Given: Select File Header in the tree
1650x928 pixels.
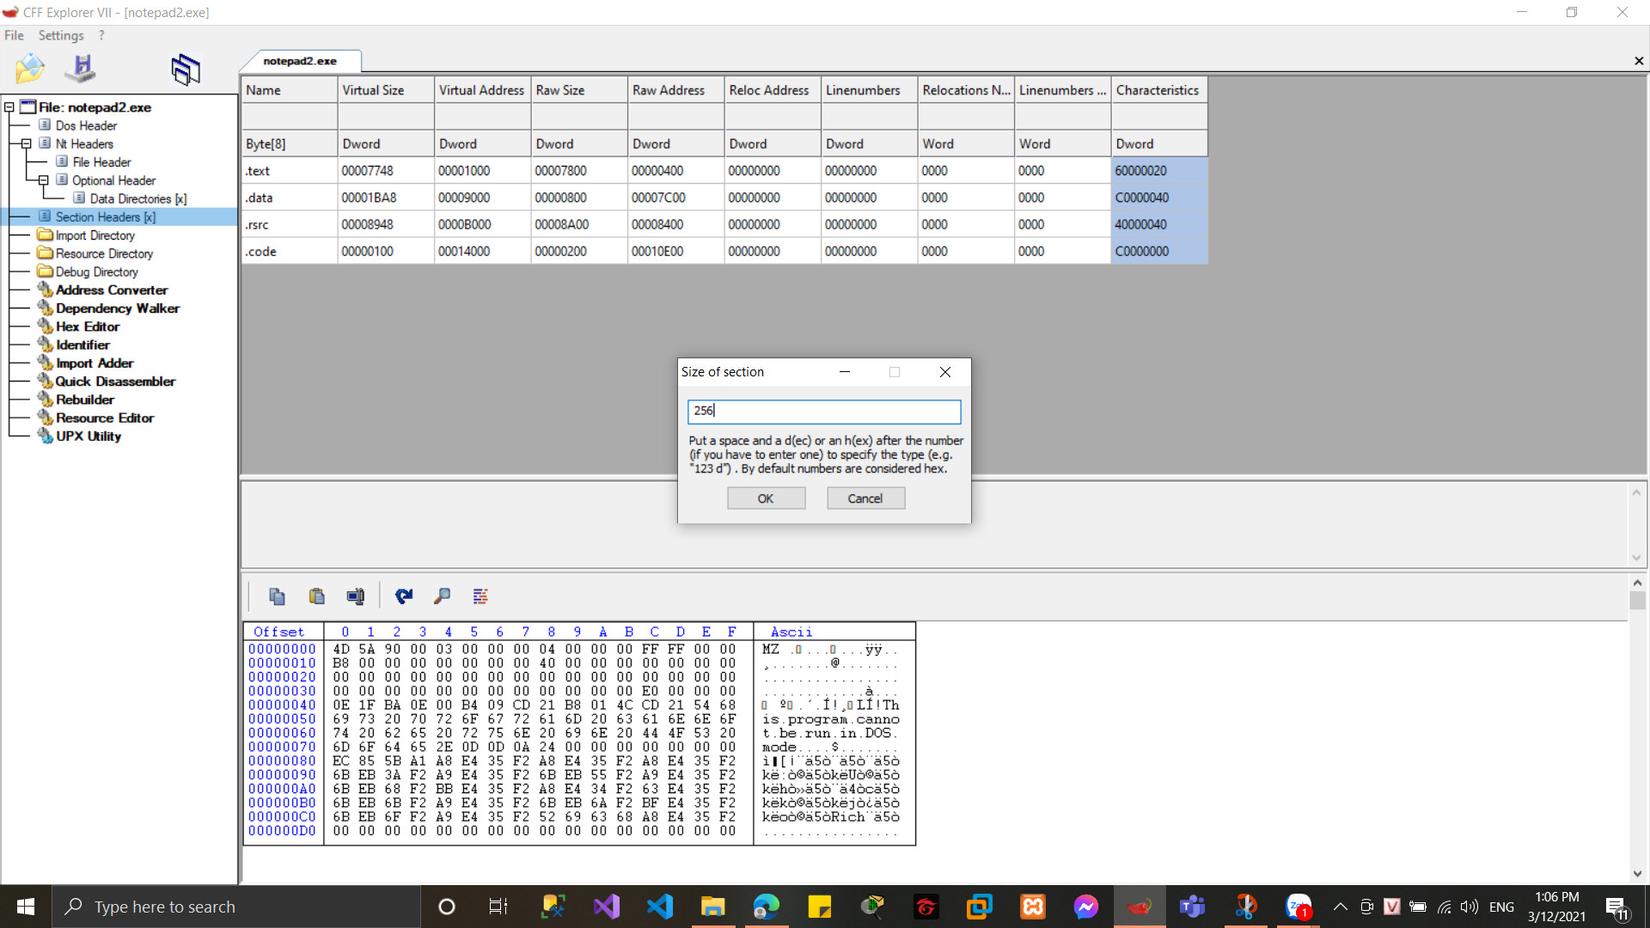Looking at the screenshot, I should [x=101, y=162].
